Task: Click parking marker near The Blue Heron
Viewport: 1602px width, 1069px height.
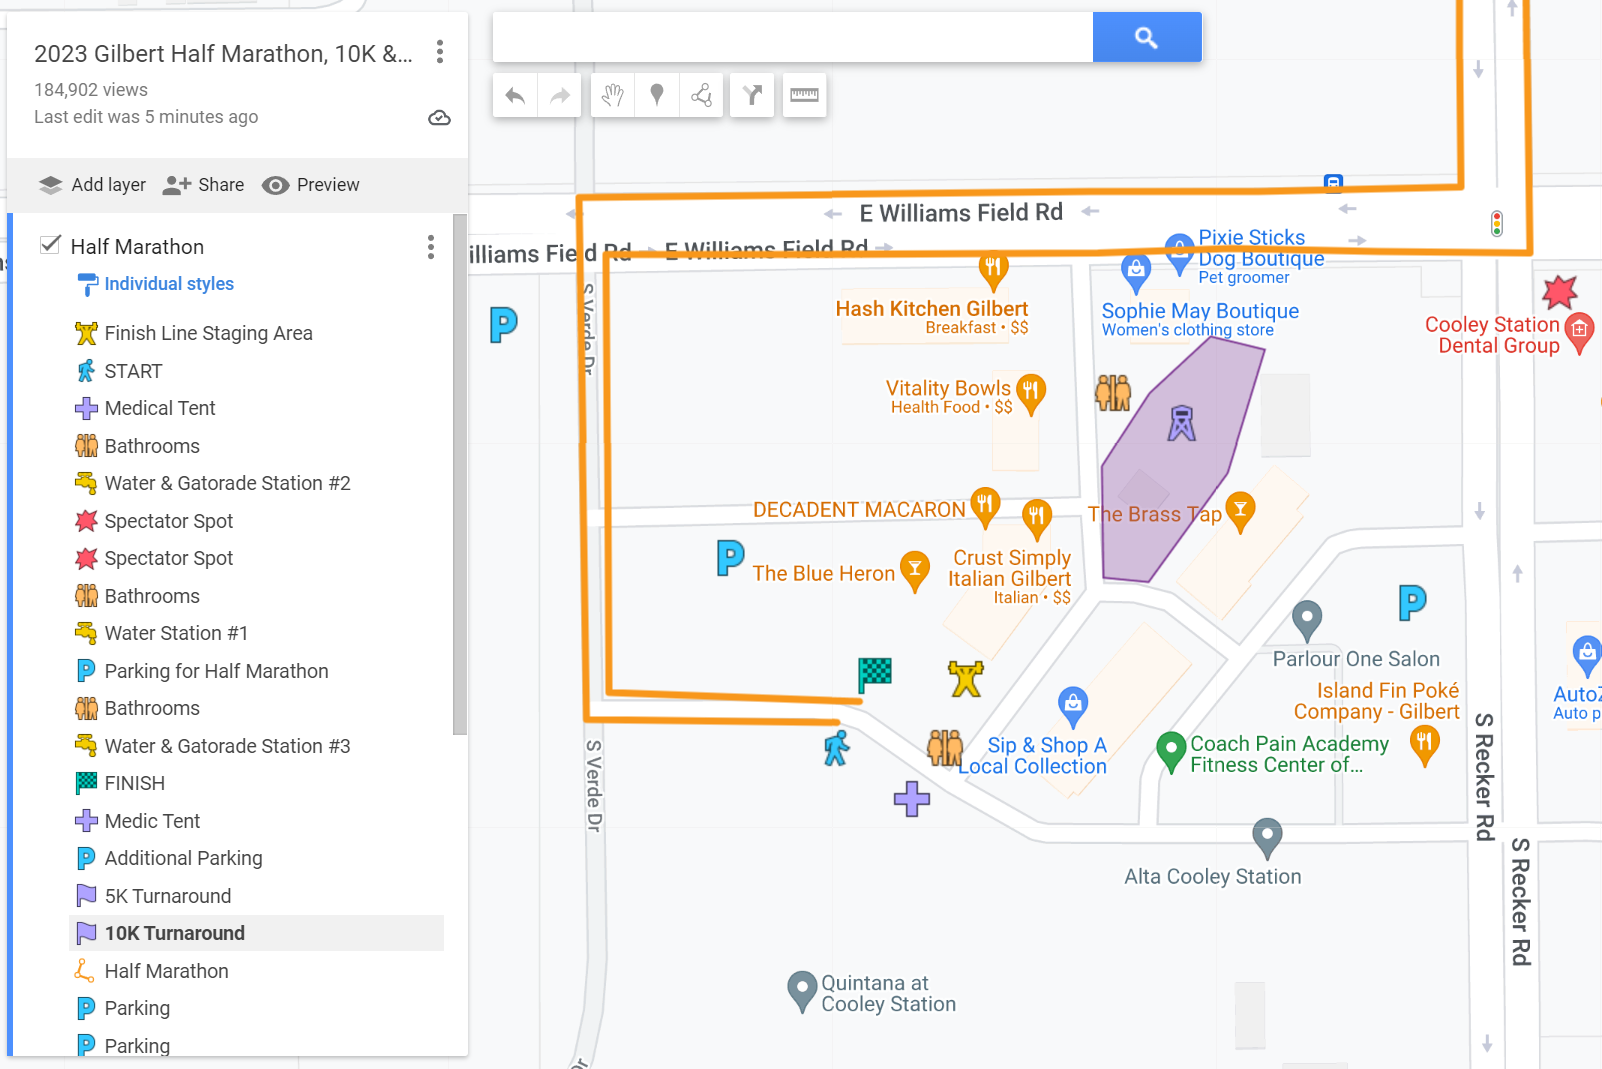Action: 731,557
